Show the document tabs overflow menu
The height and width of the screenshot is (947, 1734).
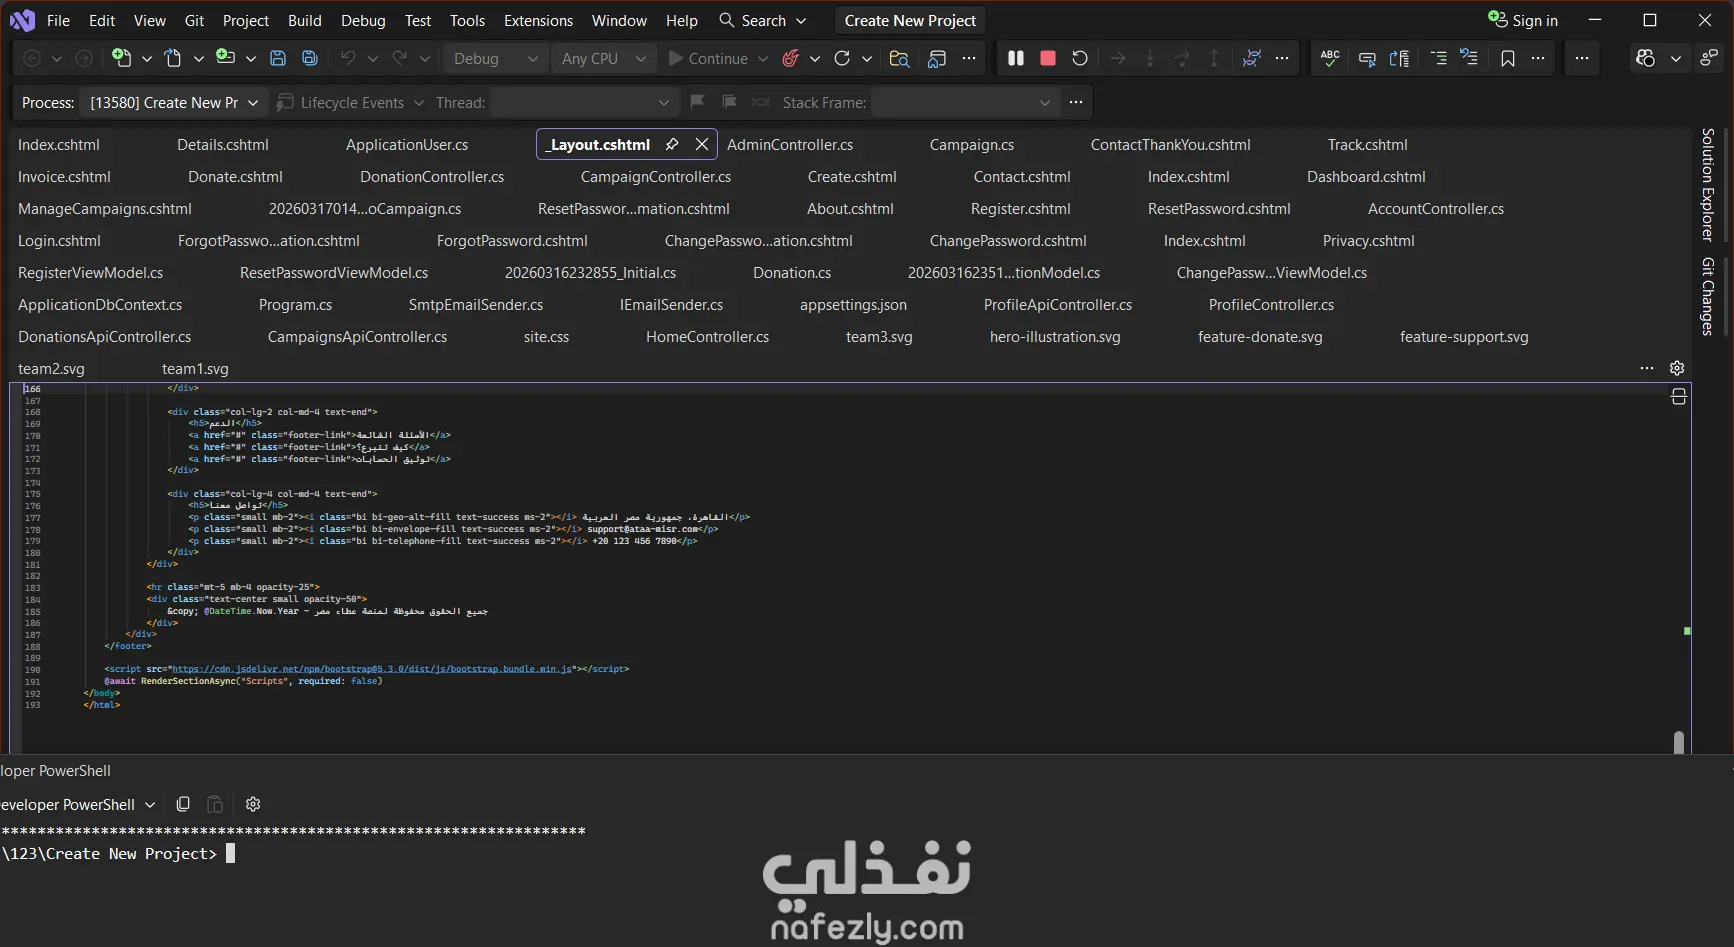1647,368
